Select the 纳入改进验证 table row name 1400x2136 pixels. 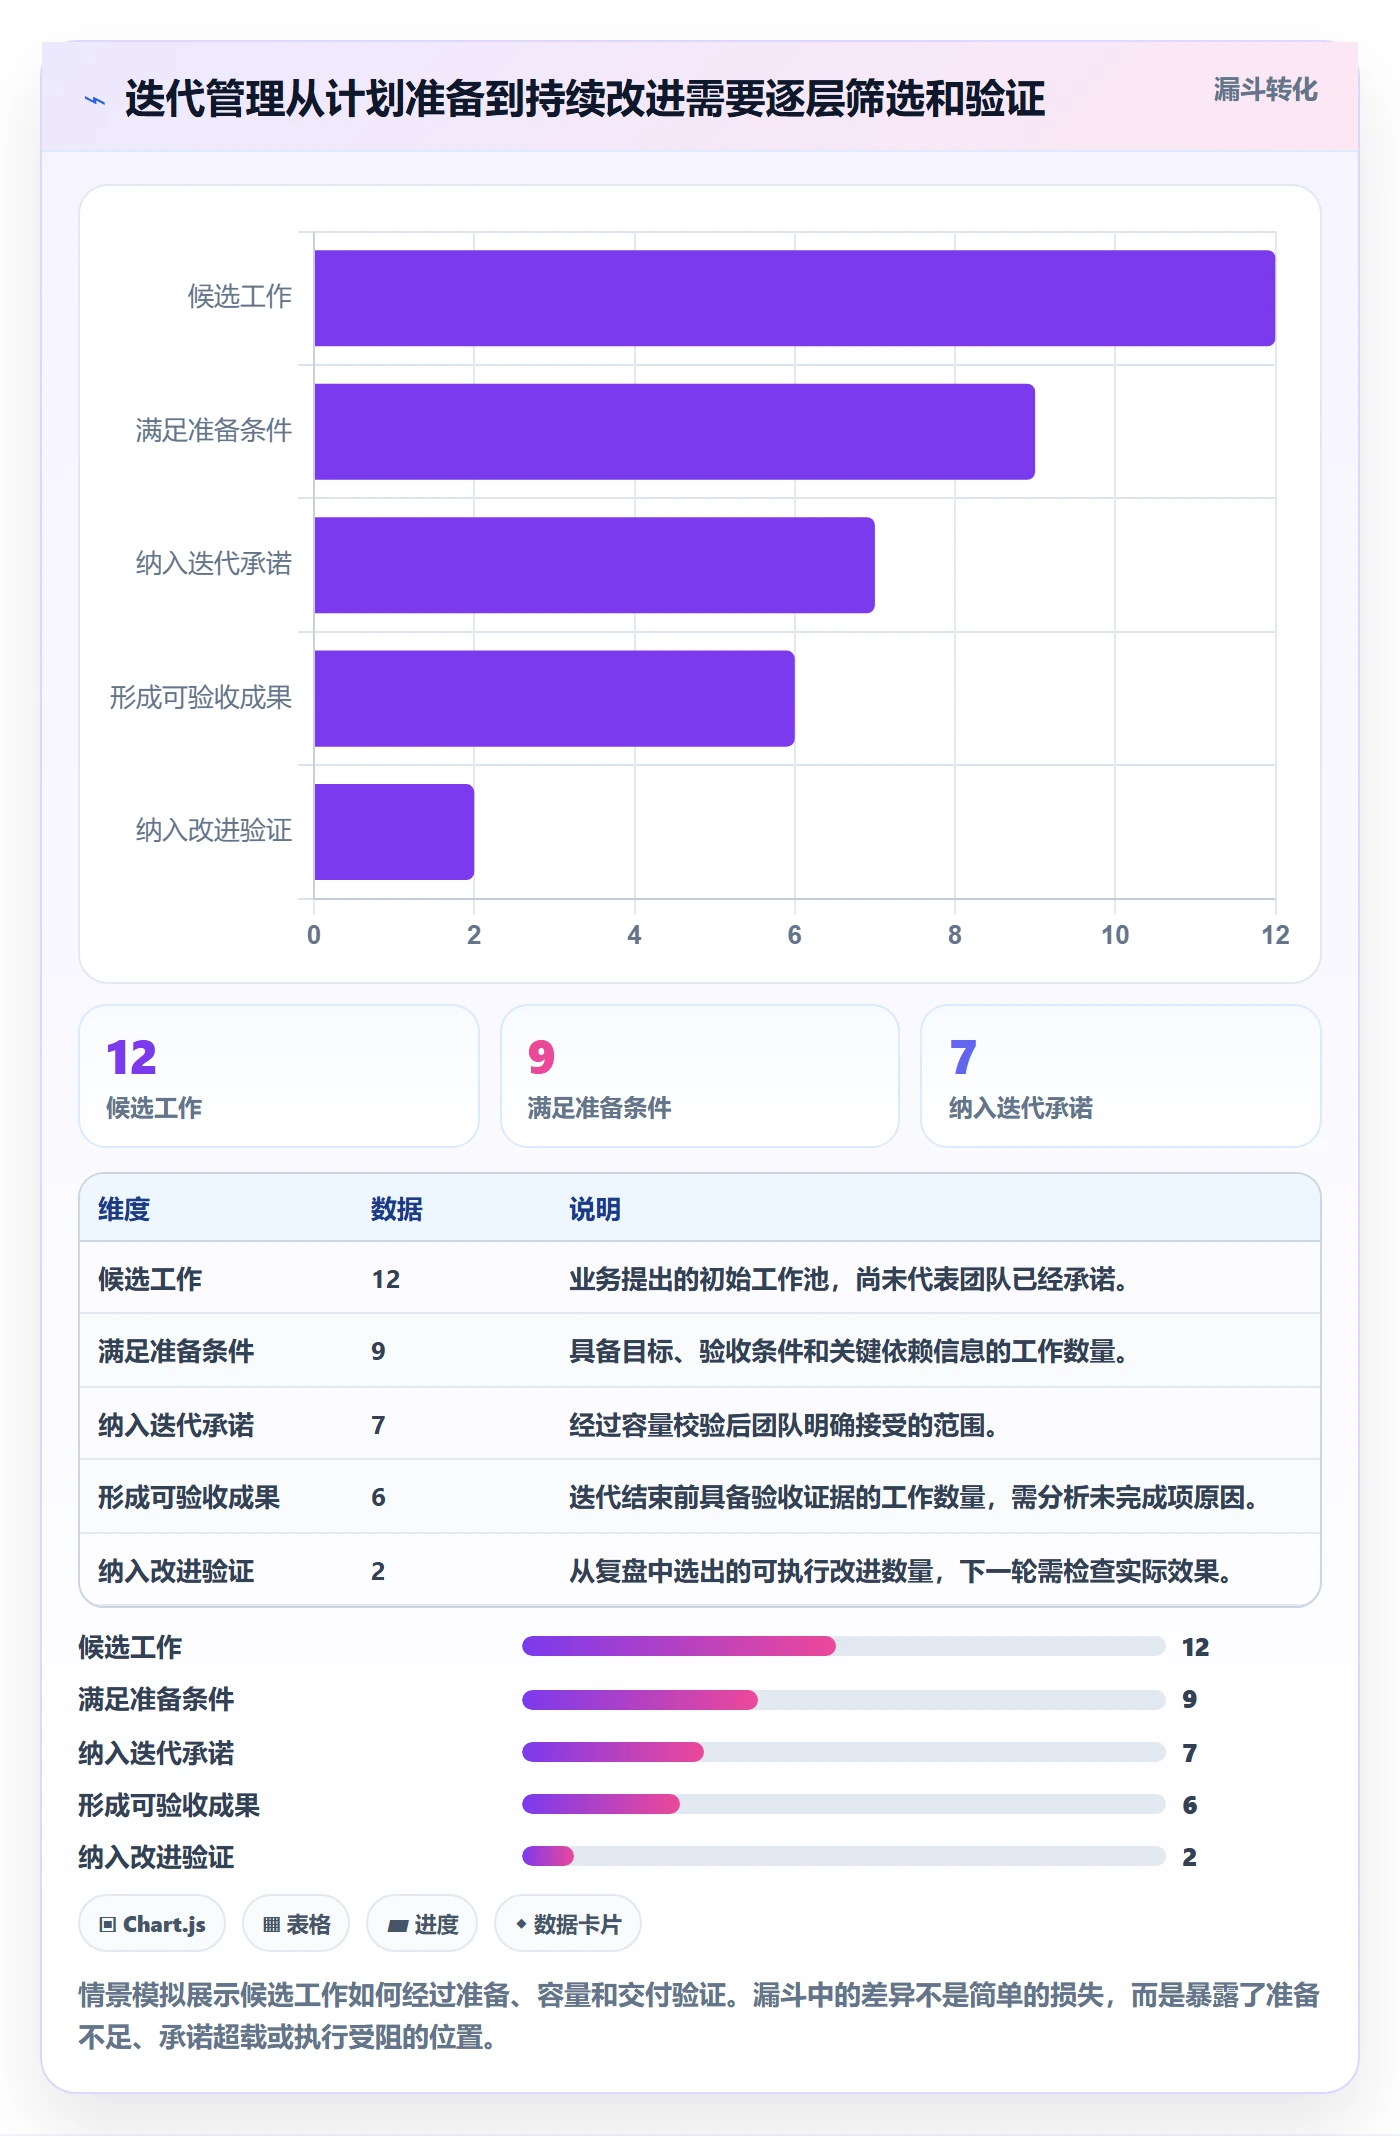(176, 1571)
